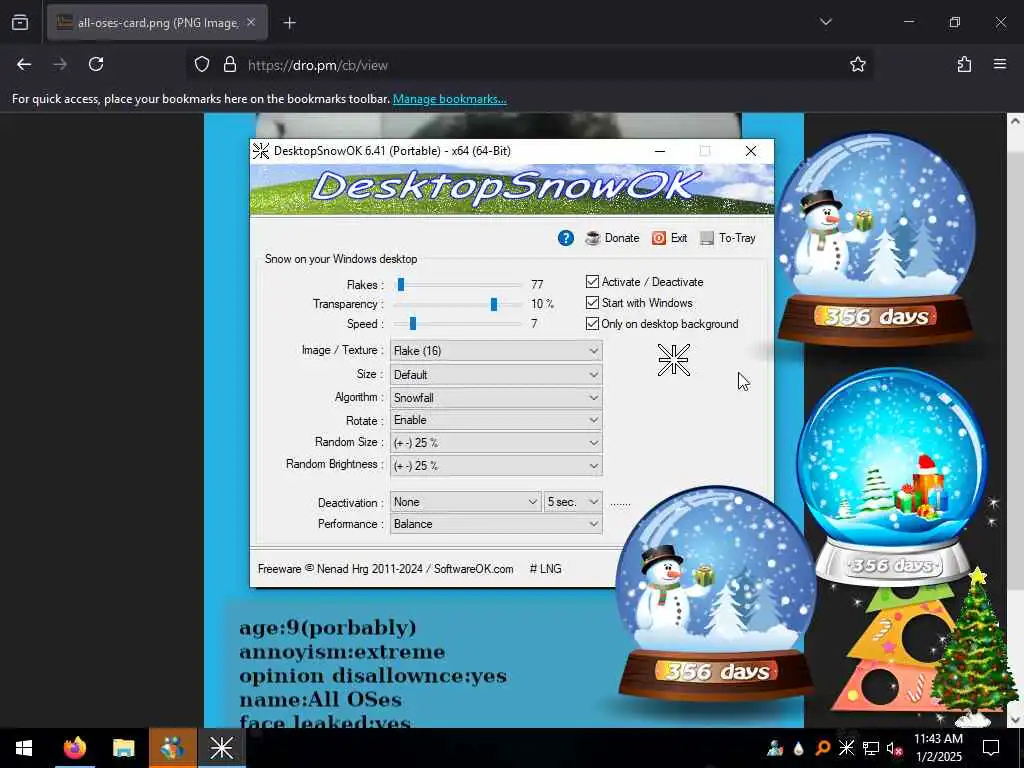Open File Explorer from the taskbar

click(123, 748)
